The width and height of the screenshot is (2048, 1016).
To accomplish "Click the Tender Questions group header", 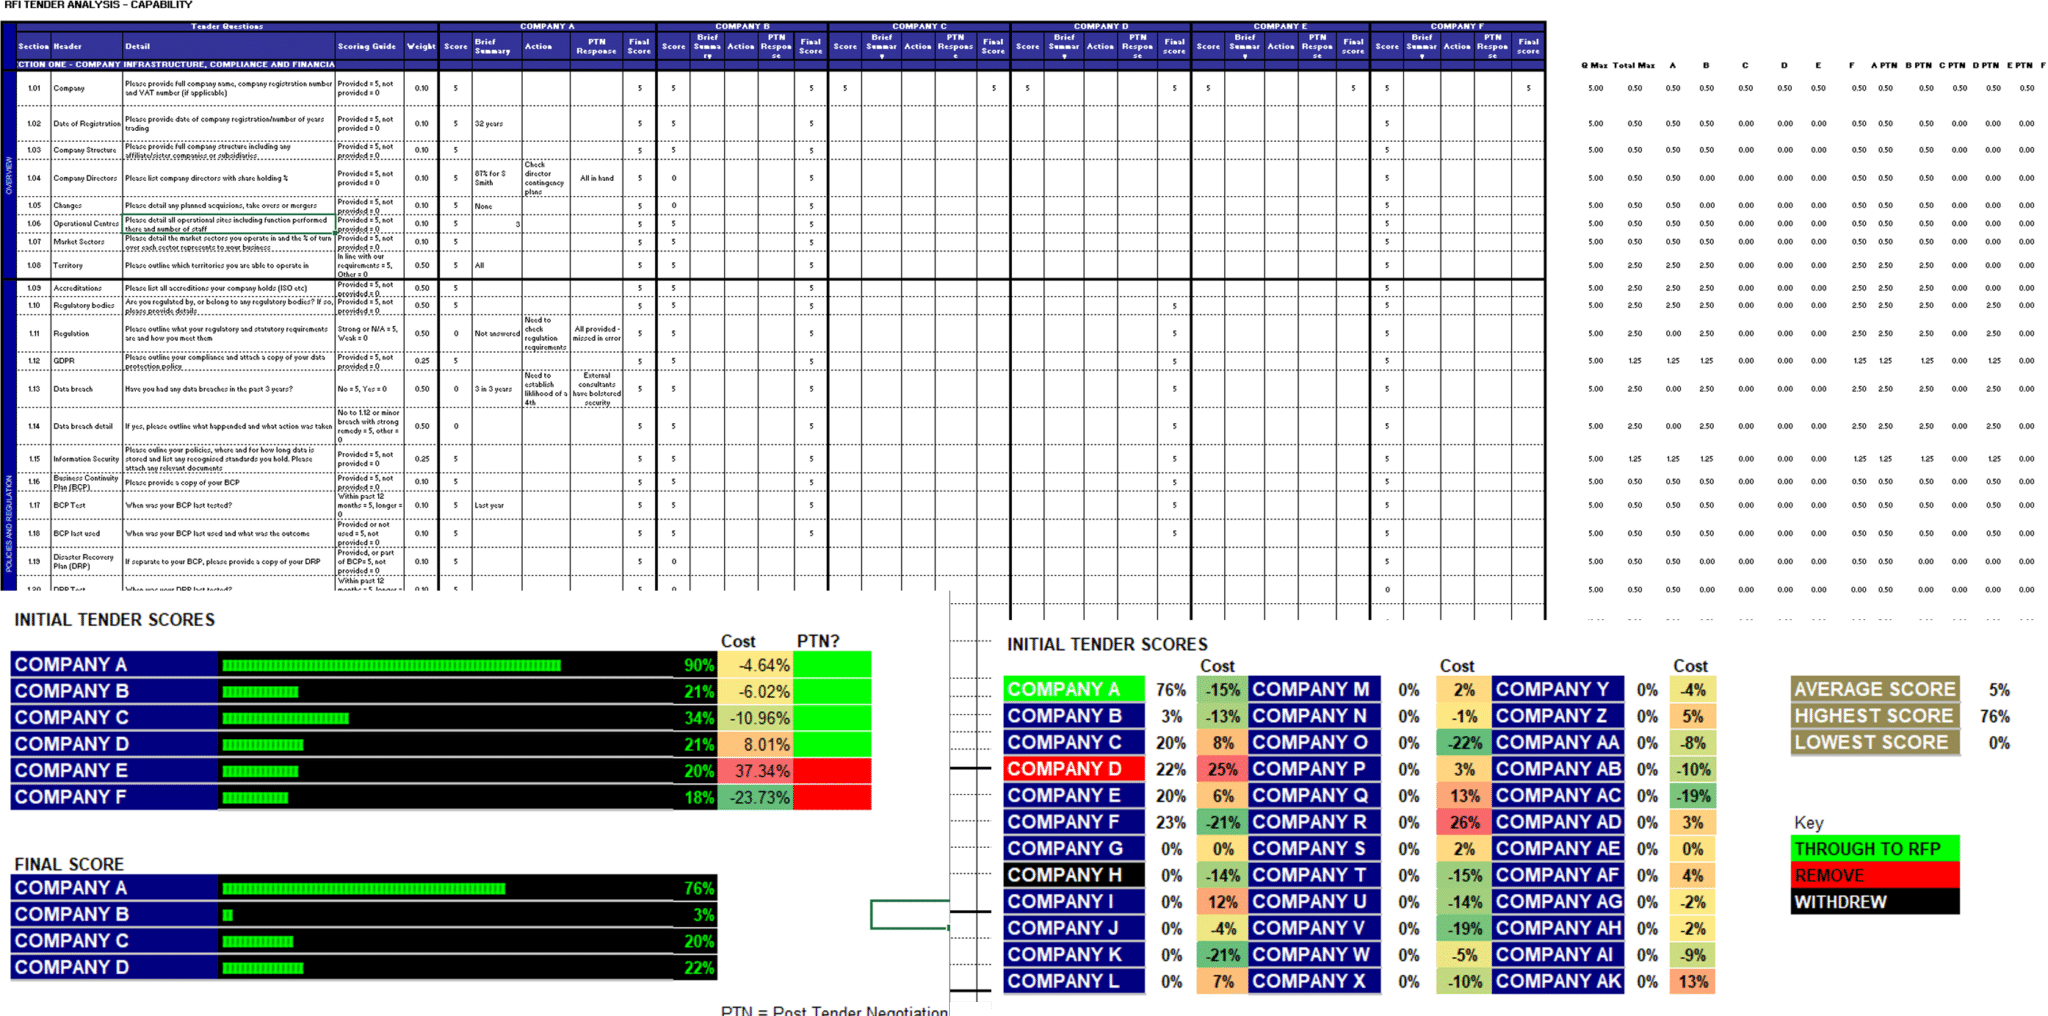I will coord(227,26).
